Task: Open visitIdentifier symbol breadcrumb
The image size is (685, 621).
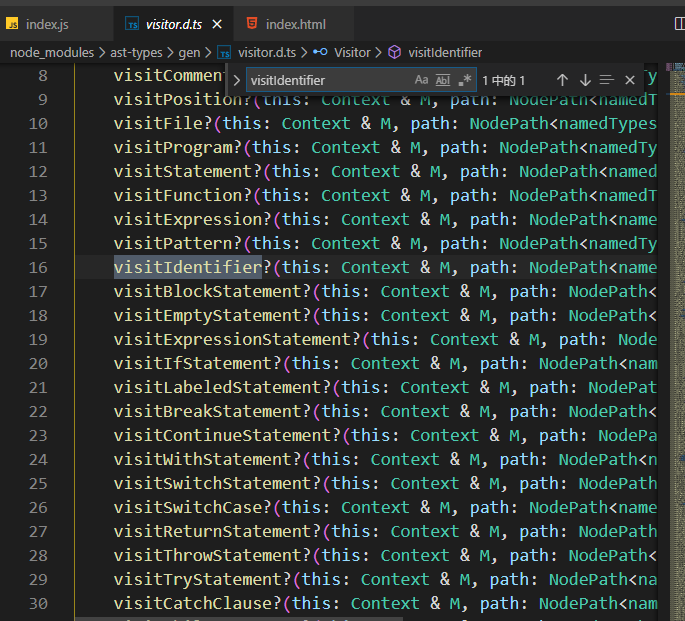Action: point(445,53)
